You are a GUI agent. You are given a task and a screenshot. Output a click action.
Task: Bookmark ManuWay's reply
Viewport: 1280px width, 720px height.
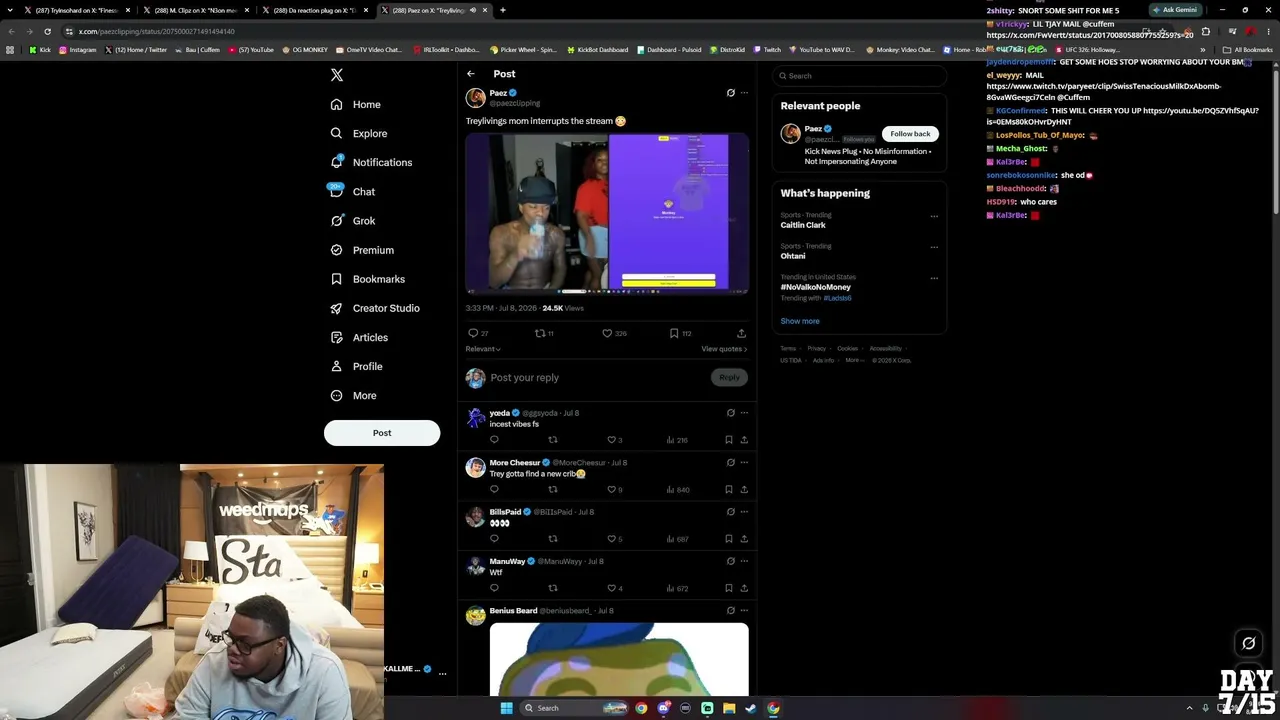tap(729, 588)
